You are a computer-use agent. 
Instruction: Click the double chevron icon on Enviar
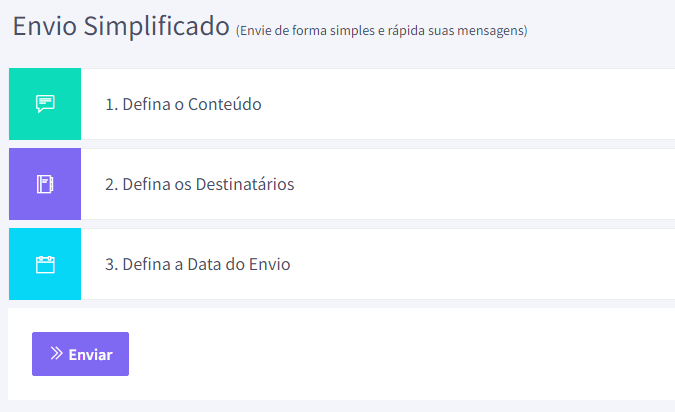56,353
